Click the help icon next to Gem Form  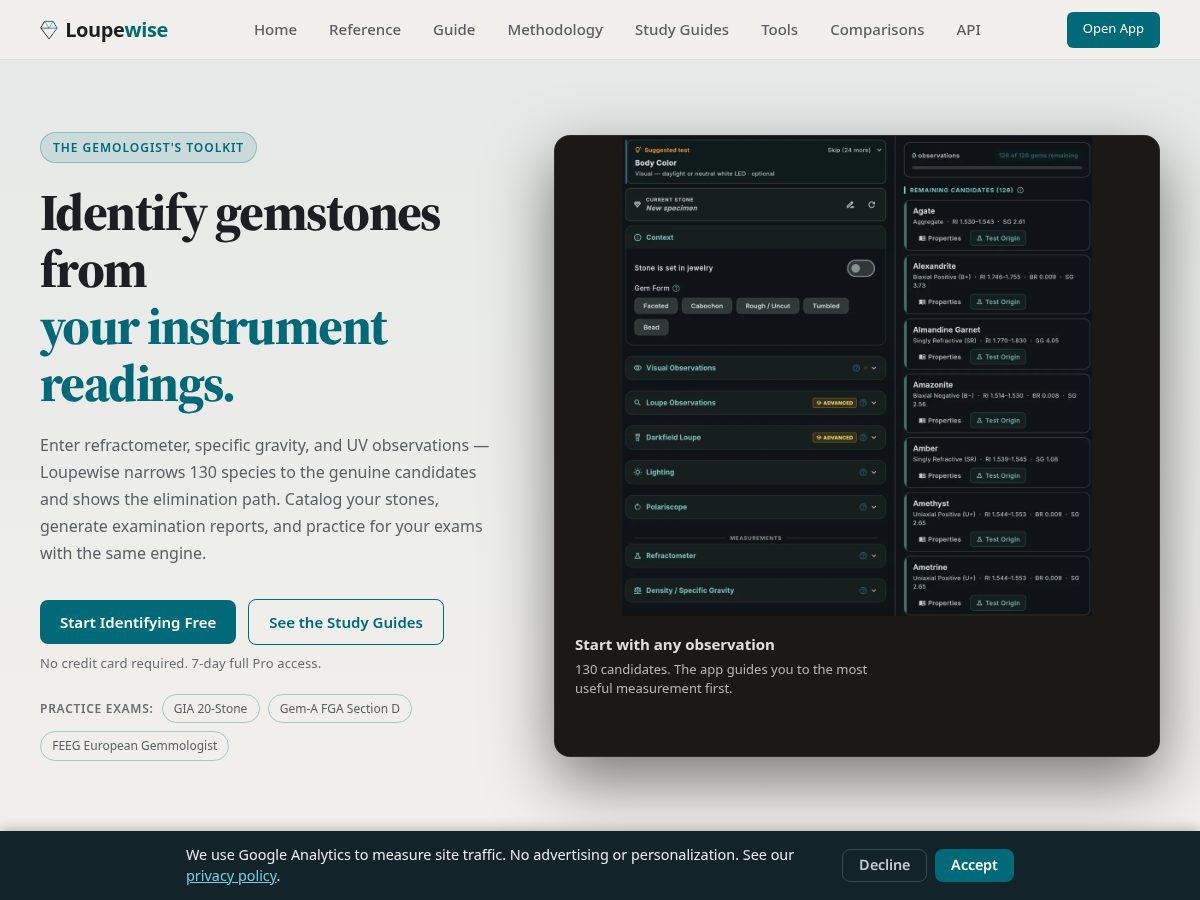(x=676, y=288)
